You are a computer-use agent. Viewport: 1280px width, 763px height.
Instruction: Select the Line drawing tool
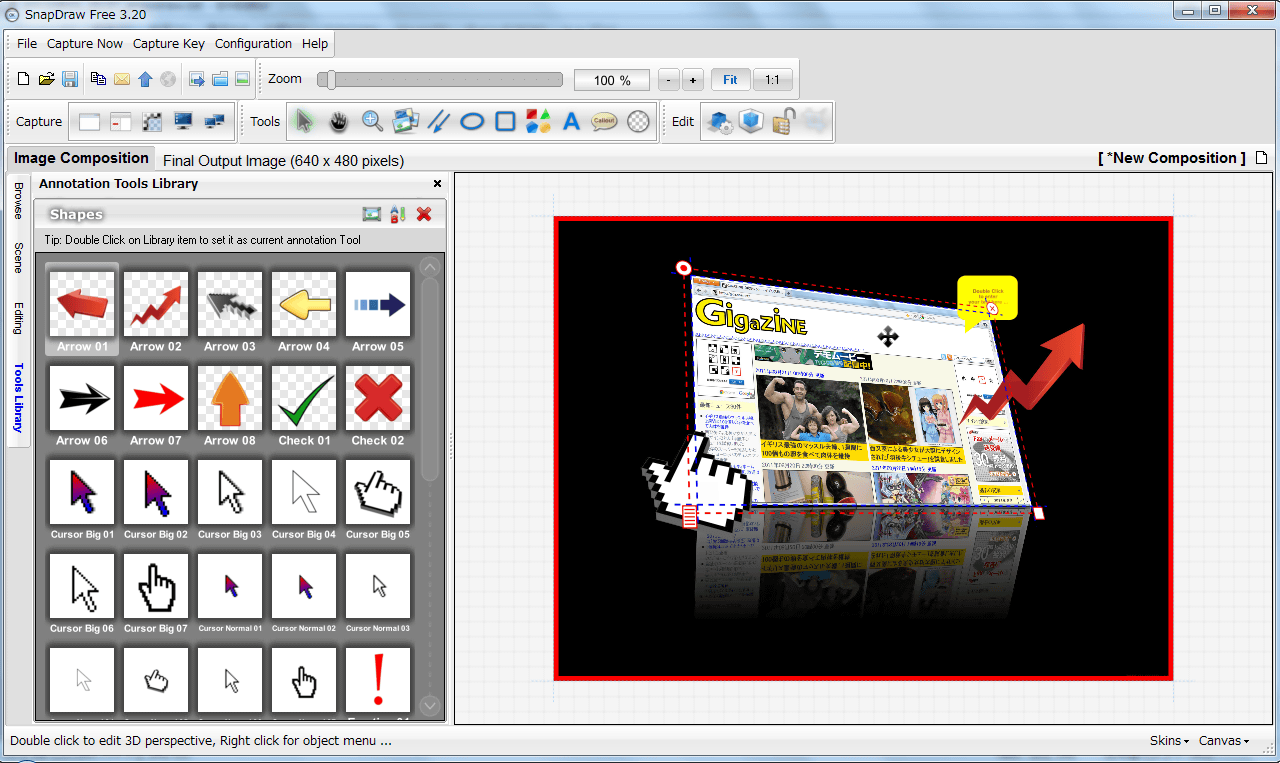[438, 122]
